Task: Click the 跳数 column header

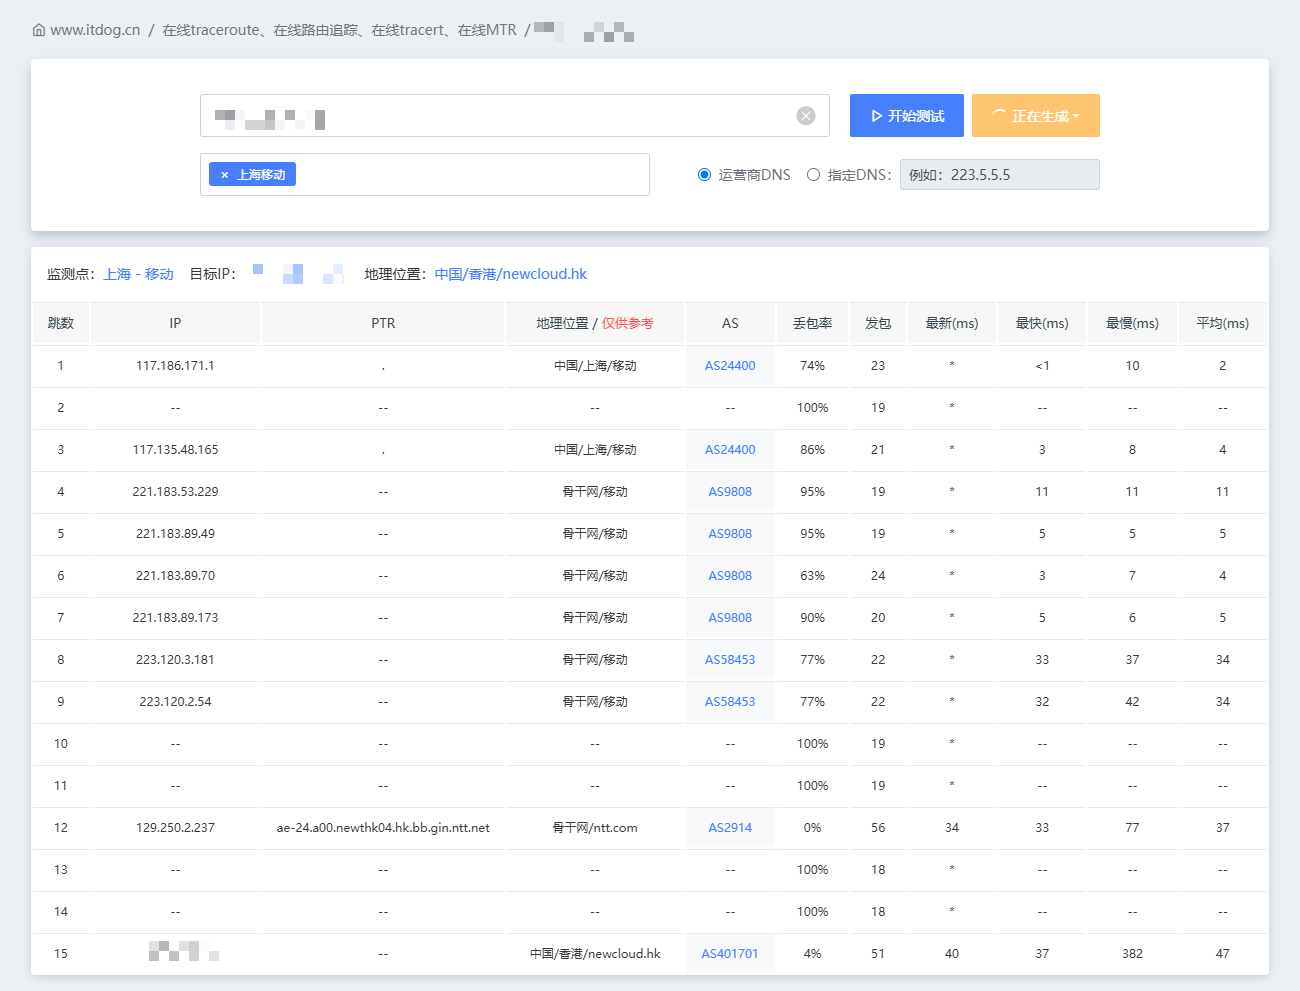Action: pos(61,324)
